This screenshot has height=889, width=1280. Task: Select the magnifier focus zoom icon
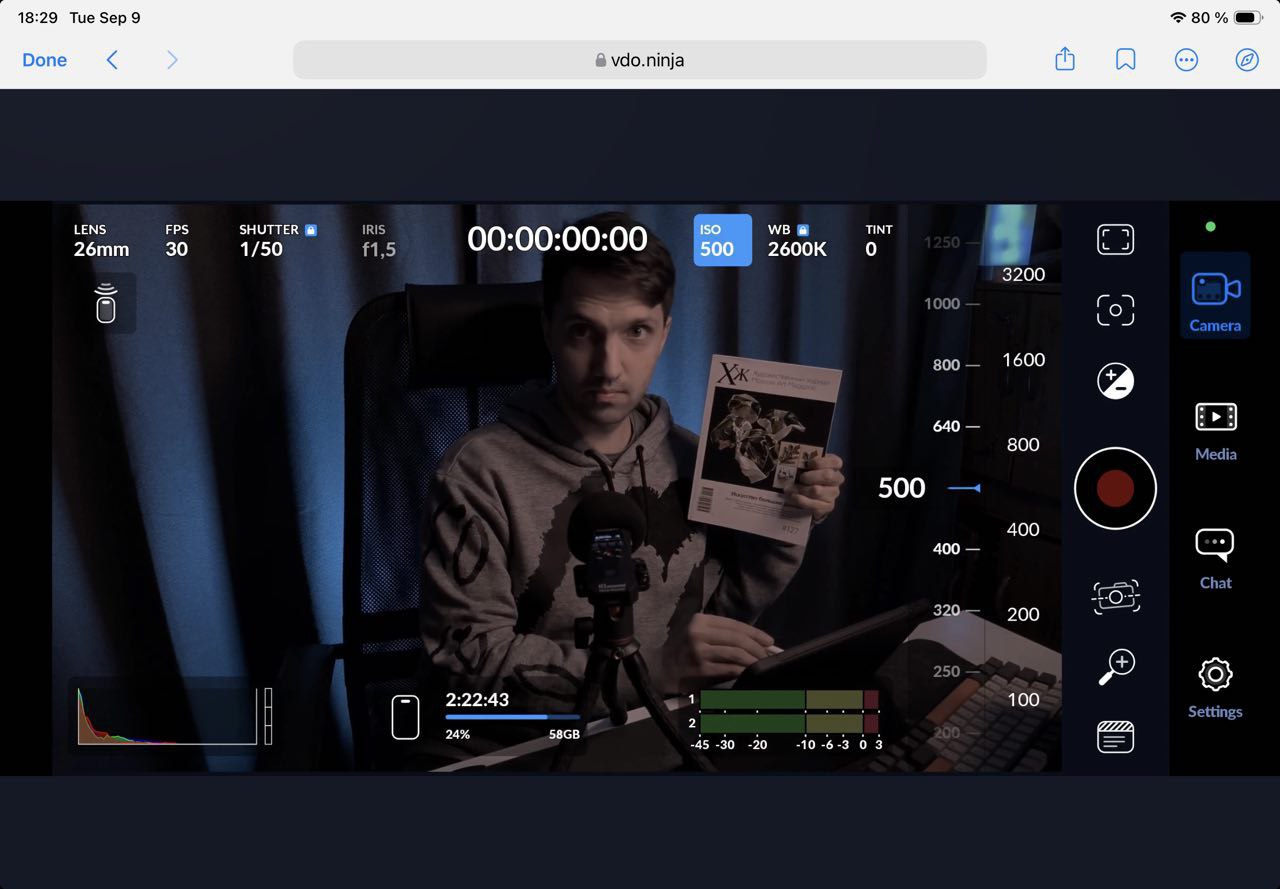(x=1115, y=664)
